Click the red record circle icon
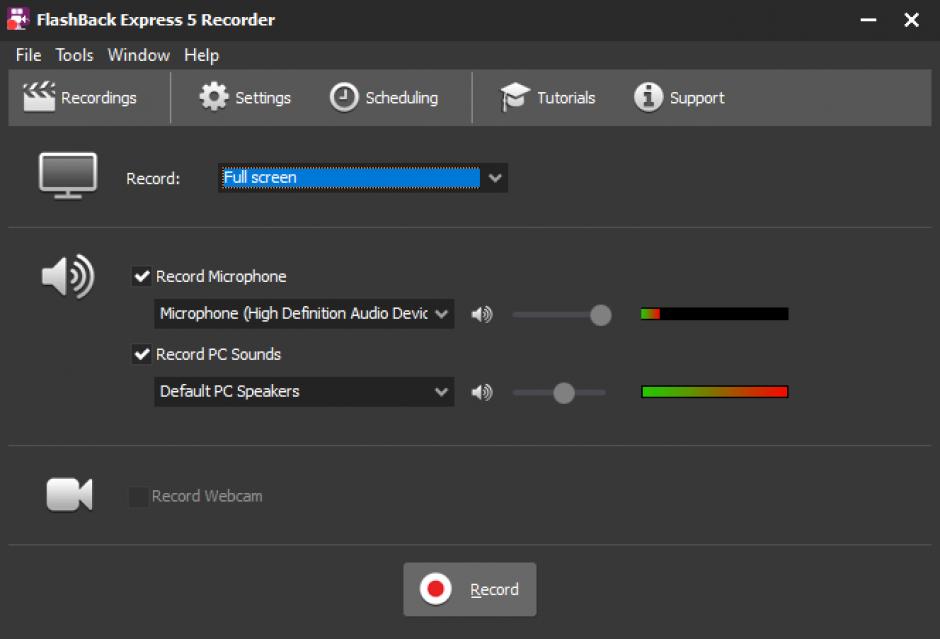Image resolution: width=940 pixels, height=639 pixels. point(436,589)
